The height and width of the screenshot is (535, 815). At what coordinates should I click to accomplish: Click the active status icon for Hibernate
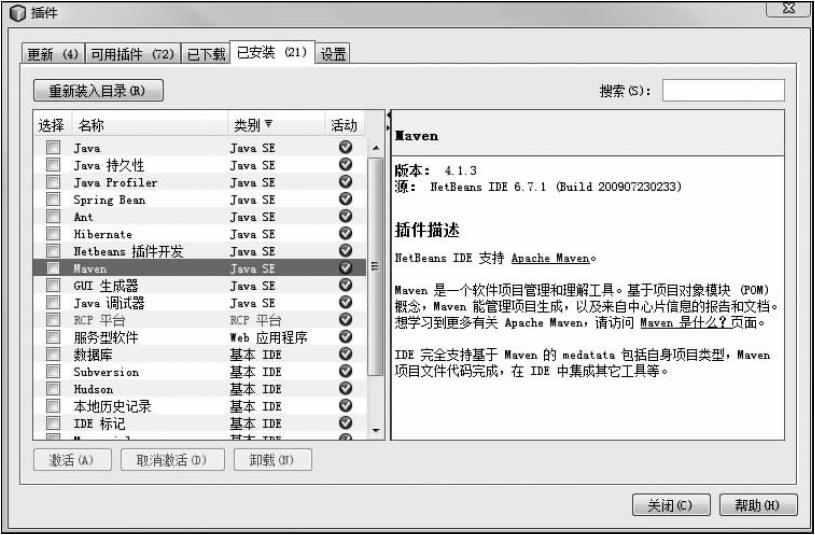click(345, 234)
